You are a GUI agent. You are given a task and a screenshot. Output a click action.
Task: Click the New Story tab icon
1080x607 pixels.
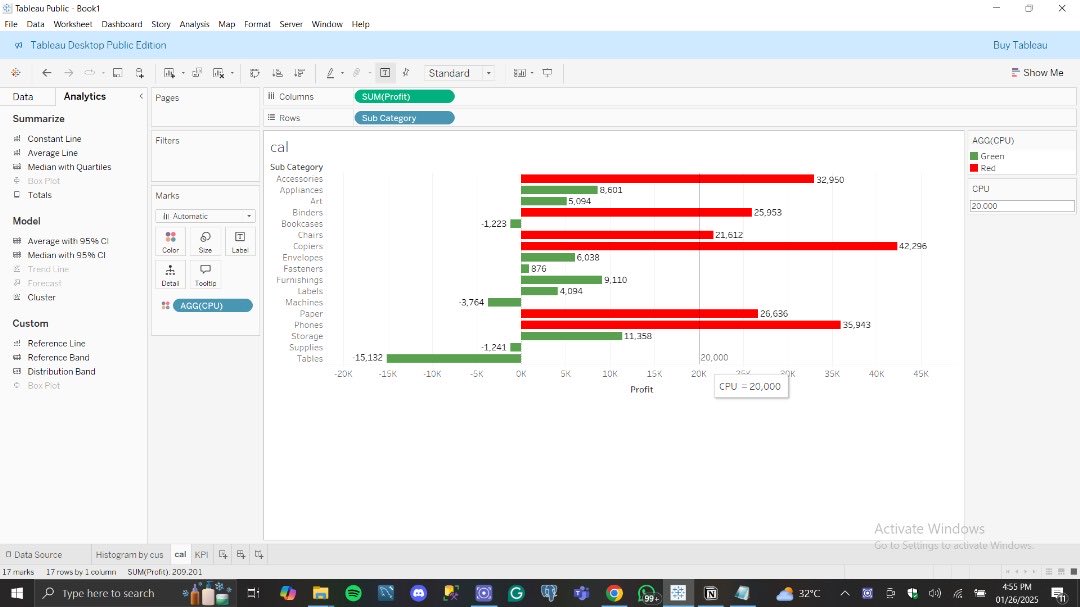point(259,554)
